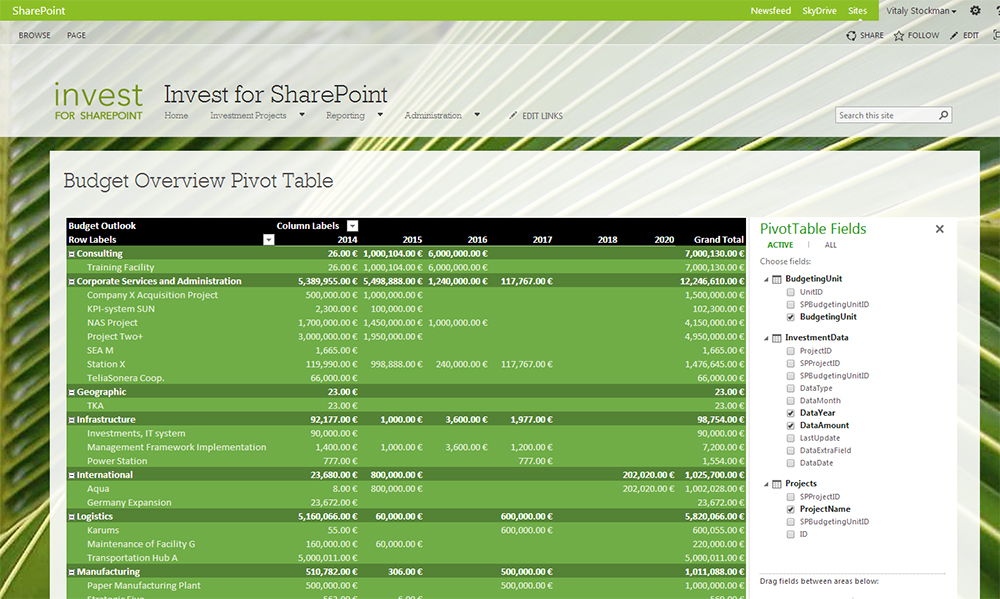The image size is (1000, 599).
Task: Select the Training Facility row label
Action: 121,267
